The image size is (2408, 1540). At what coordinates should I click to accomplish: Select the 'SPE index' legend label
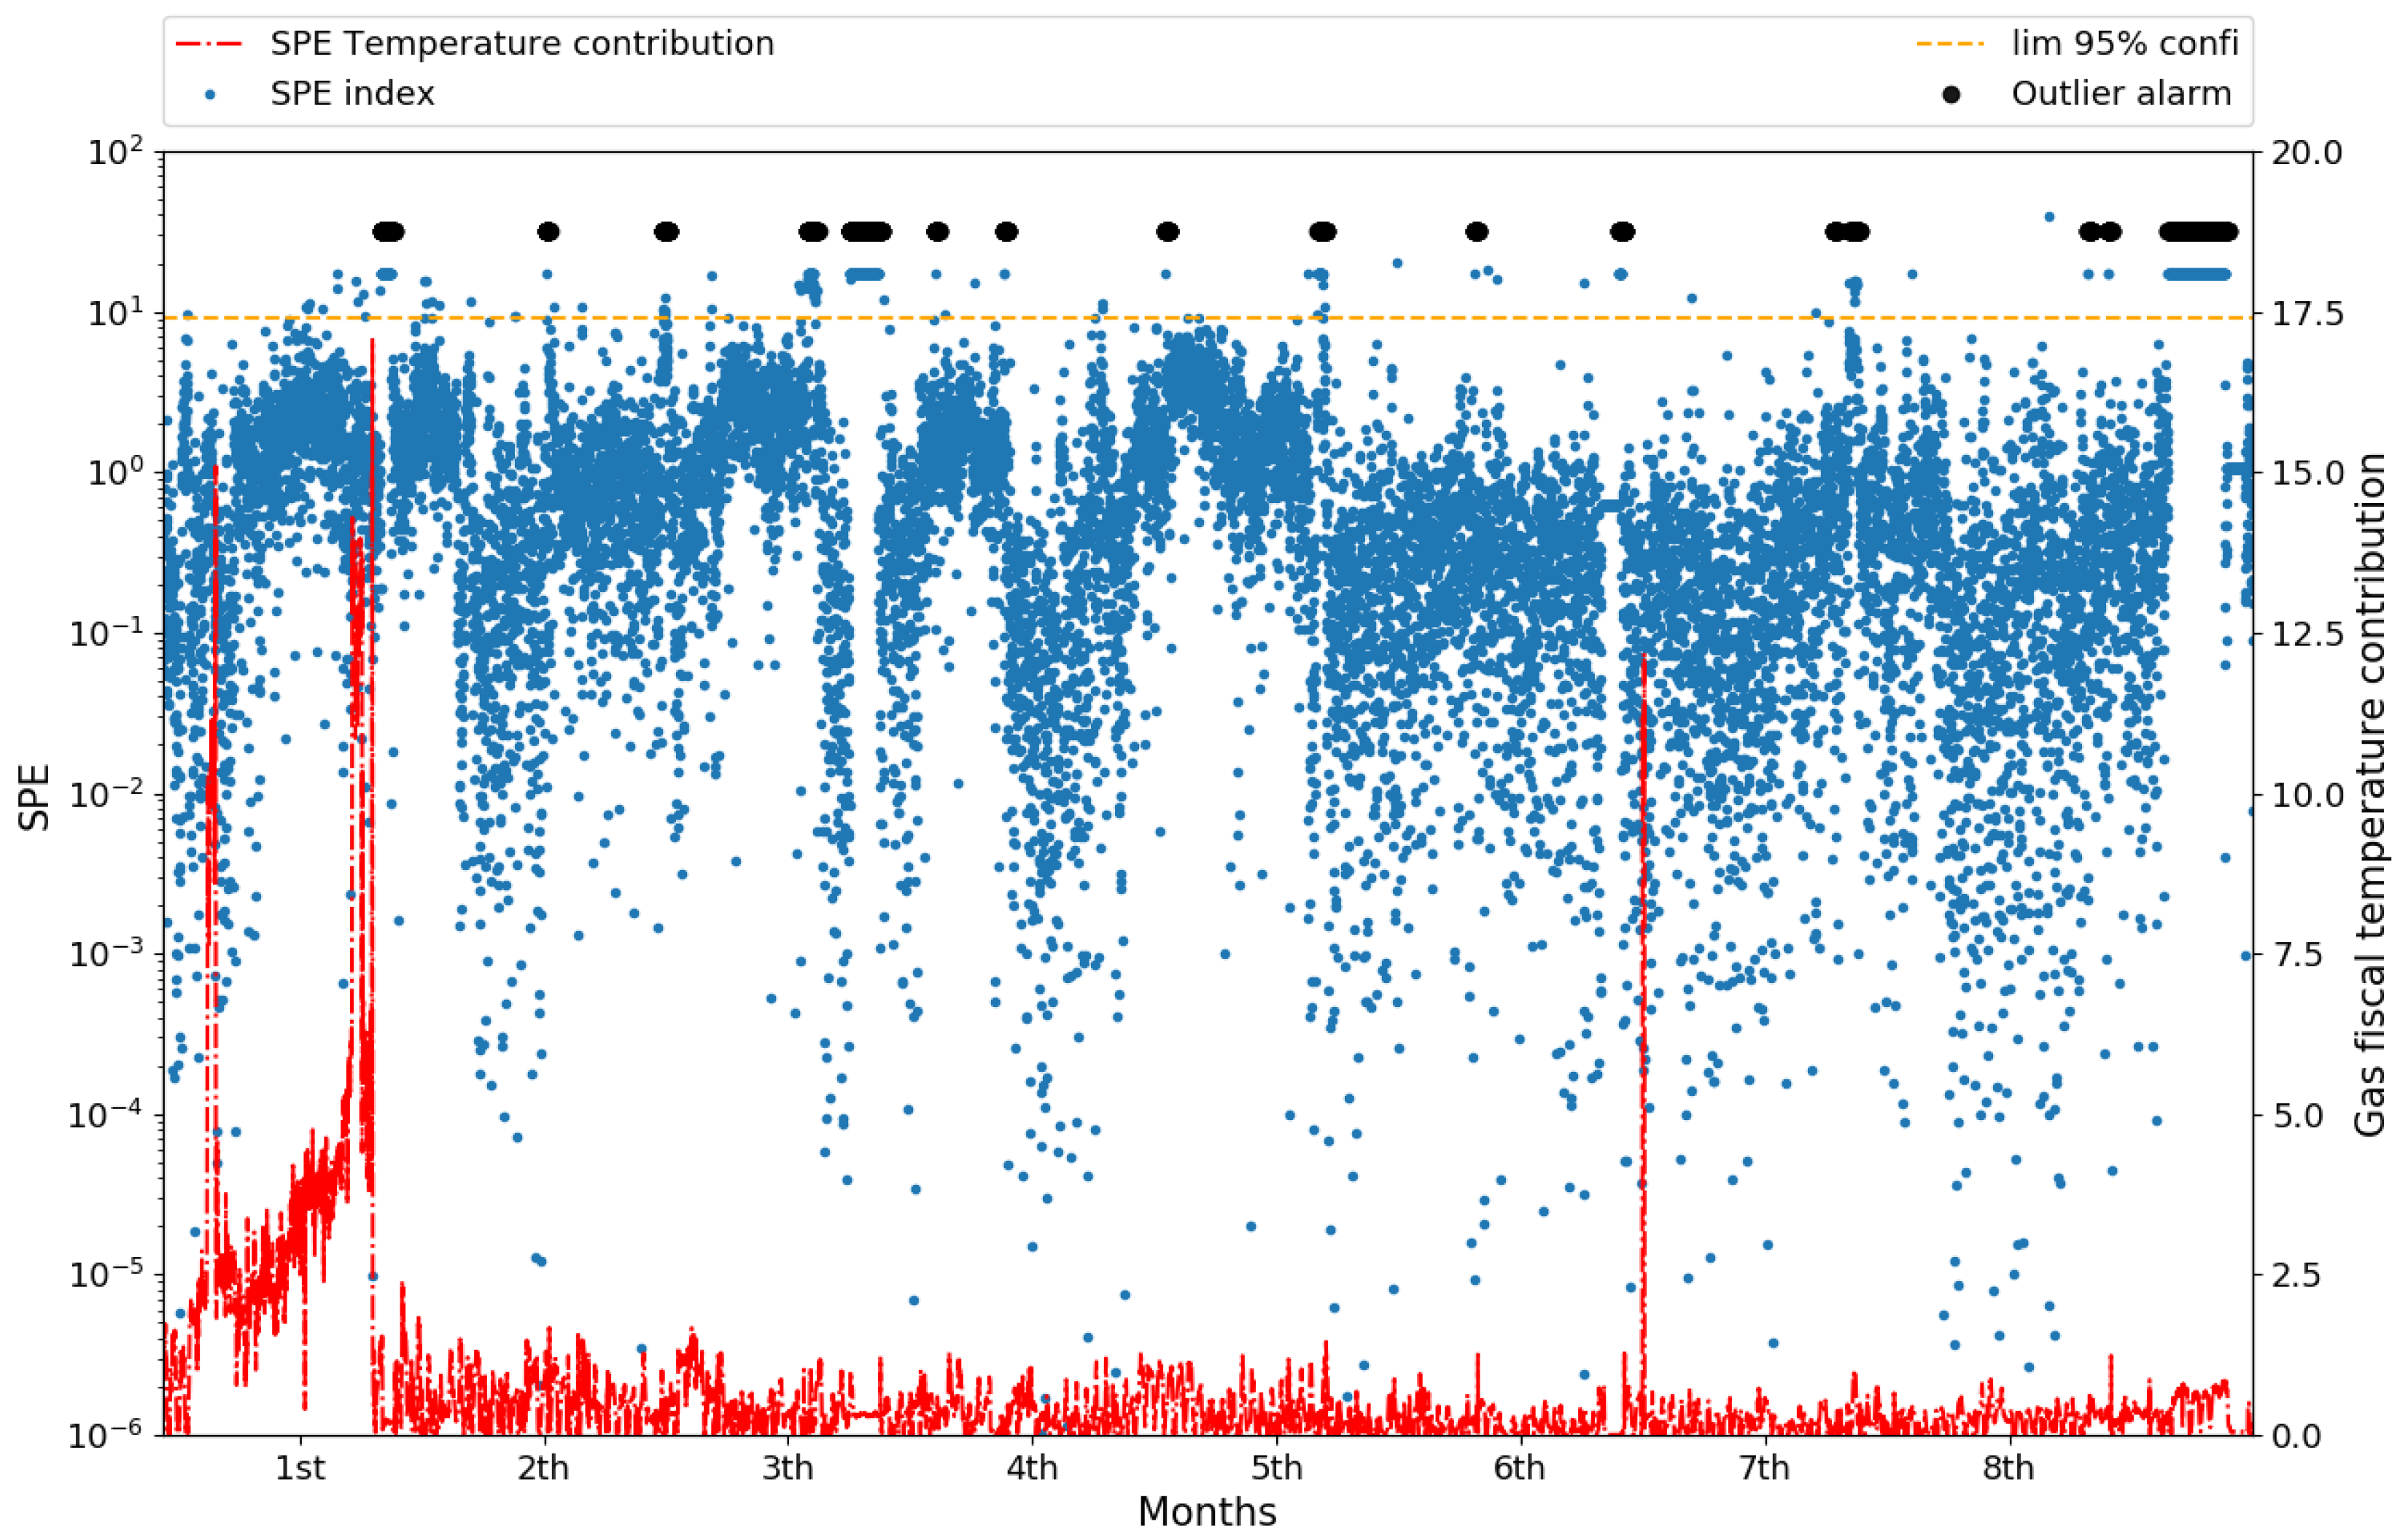pos(352,94)
